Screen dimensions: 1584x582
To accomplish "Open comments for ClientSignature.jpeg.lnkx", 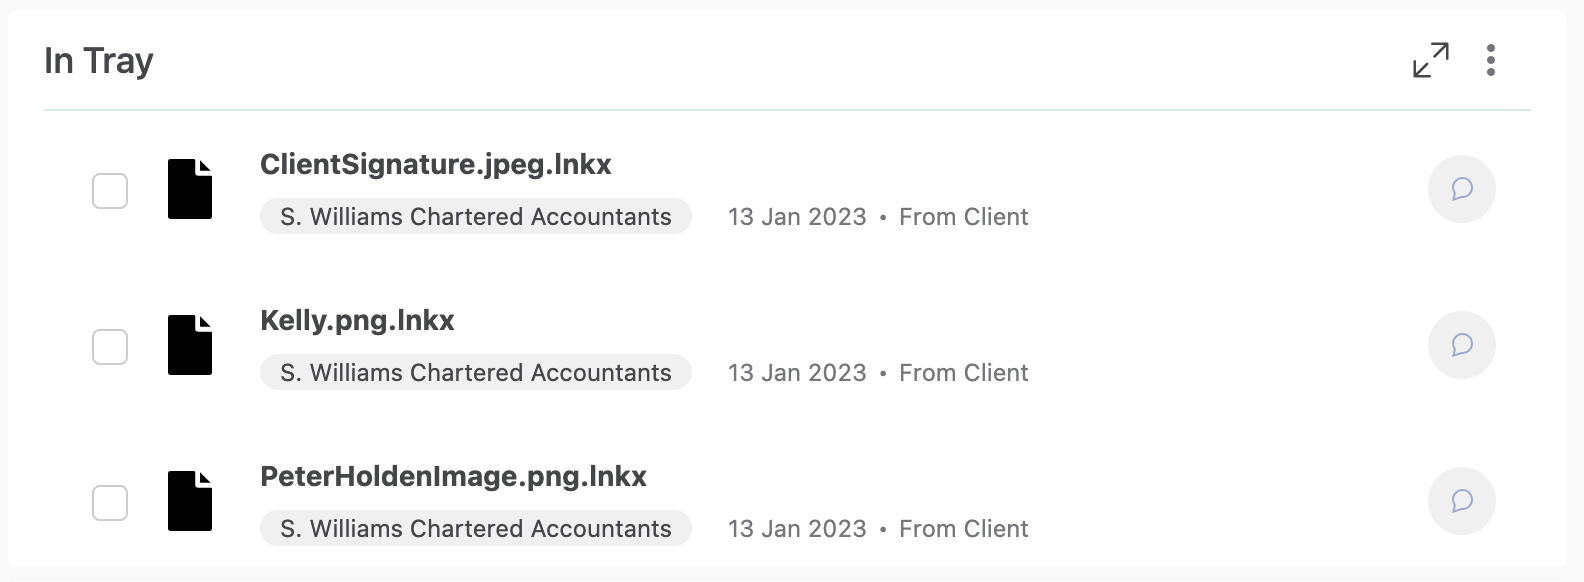I will coord(1461,189).
